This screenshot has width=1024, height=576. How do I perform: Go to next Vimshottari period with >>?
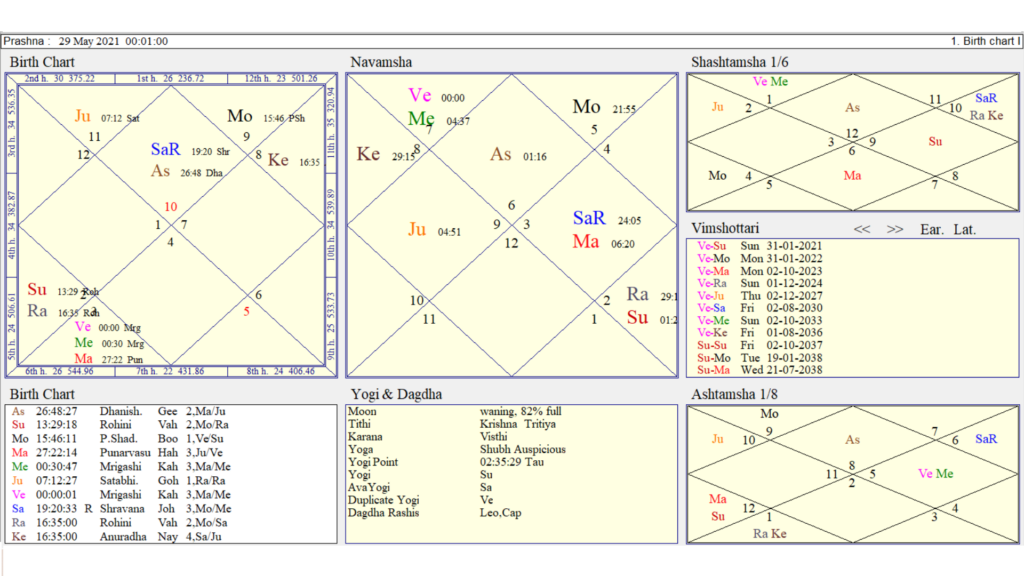coord(895,229)
